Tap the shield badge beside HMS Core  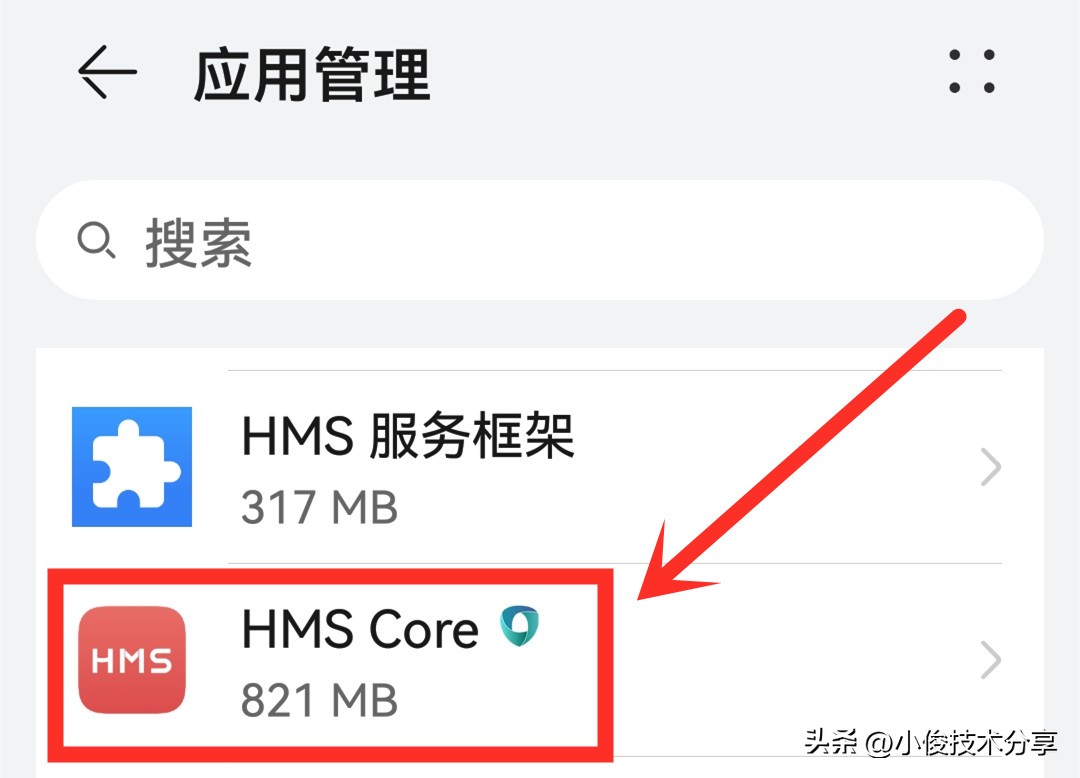coord(519,626)
